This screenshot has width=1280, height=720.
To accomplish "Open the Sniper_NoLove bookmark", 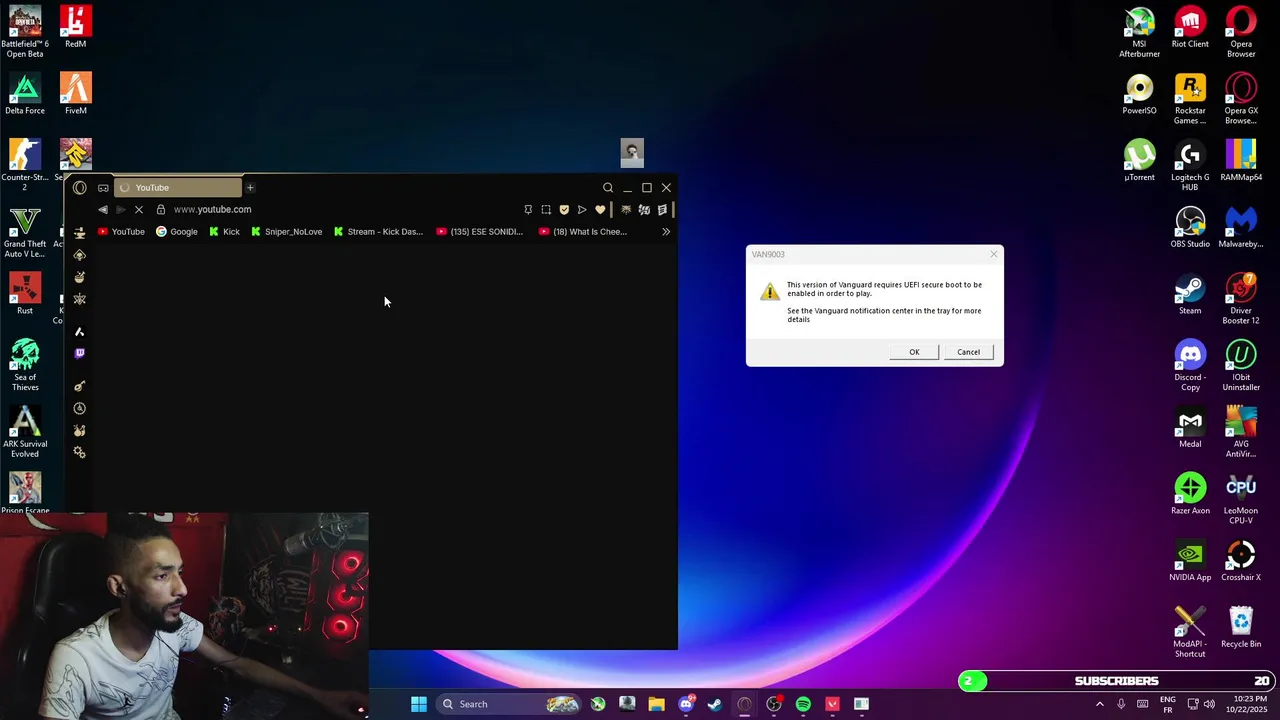I will [x=286, y=231].
